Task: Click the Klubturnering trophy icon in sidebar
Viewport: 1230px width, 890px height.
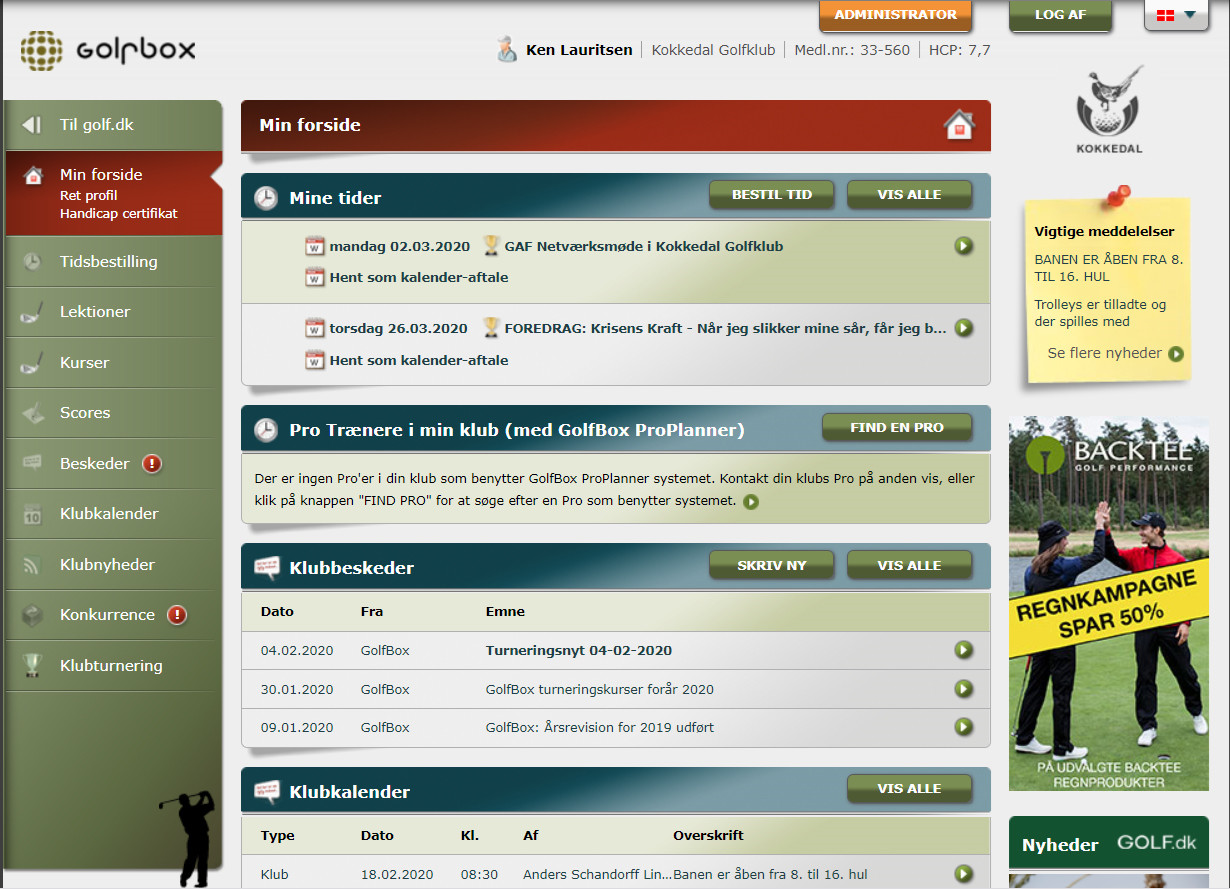Action: coord(32,665)
